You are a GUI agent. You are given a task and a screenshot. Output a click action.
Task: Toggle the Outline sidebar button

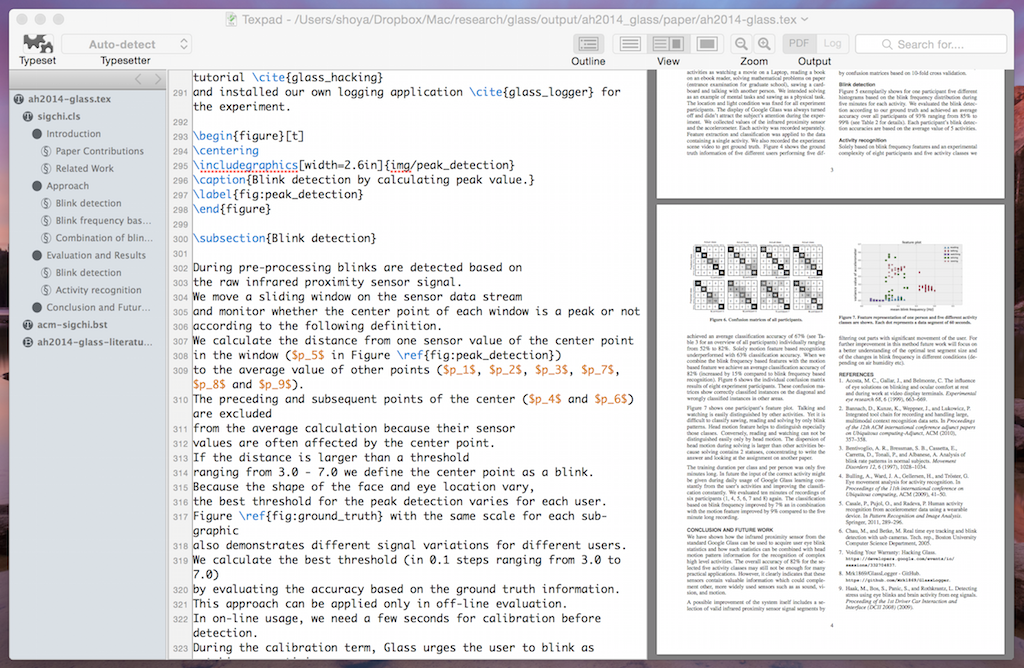coord(588,44)
